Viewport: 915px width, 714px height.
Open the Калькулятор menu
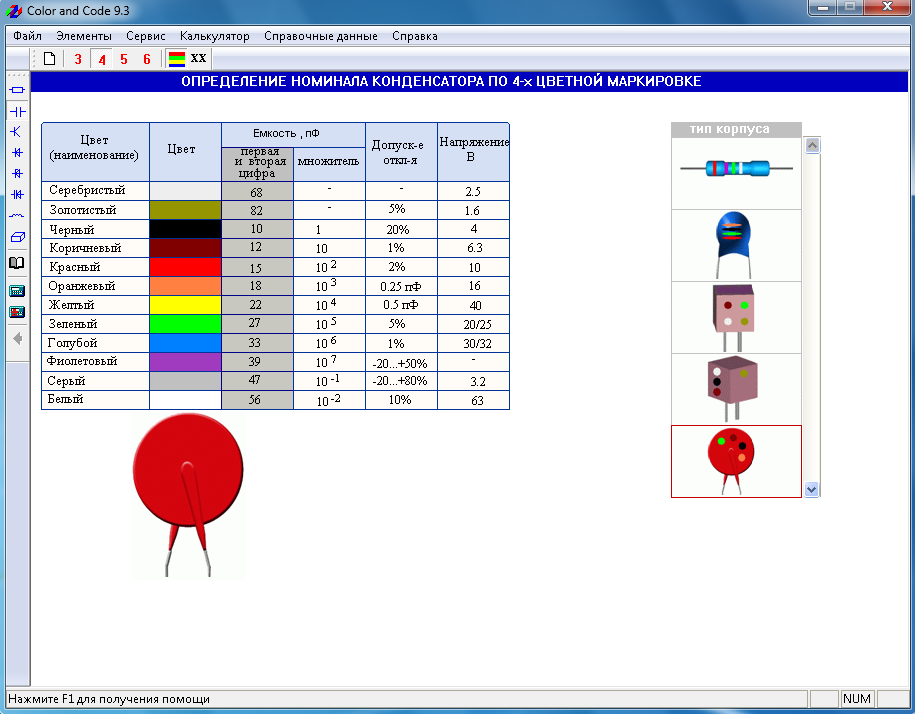point(215,36)
